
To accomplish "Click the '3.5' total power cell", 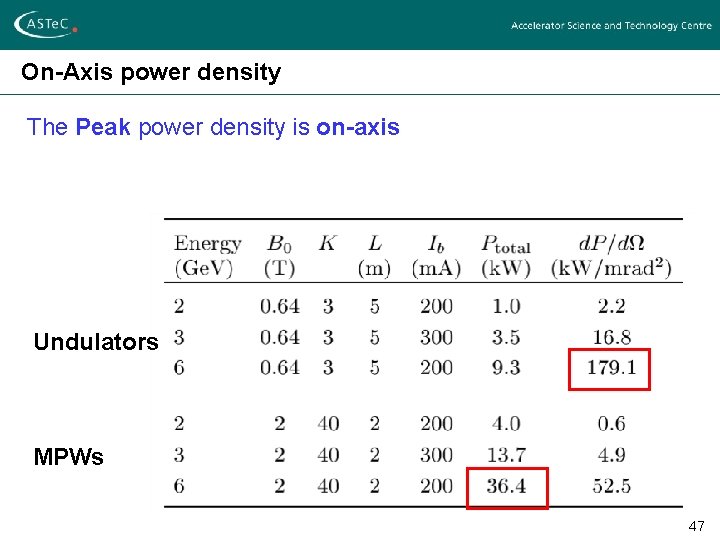I will (506, 338).
